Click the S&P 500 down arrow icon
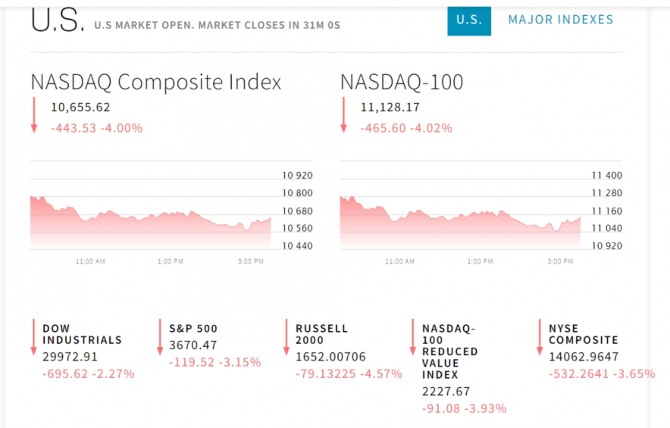 click(160, 340)
